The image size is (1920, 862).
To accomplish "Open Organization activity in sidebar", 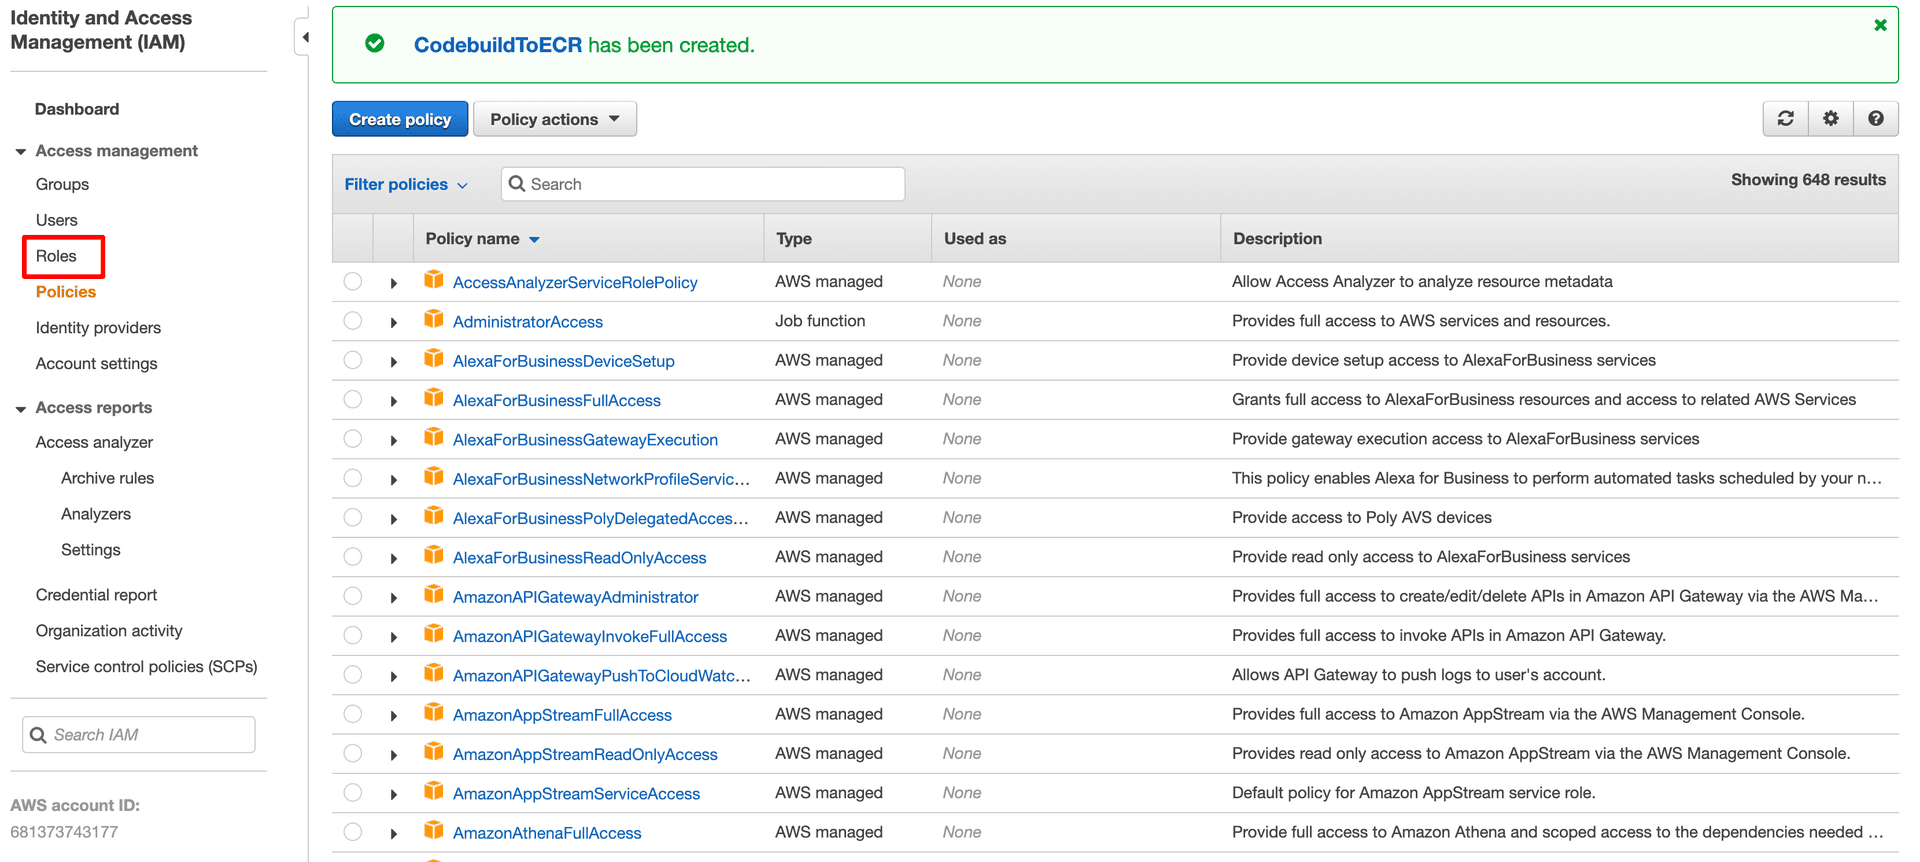I will pyautogui.click(x=109, y=631).
